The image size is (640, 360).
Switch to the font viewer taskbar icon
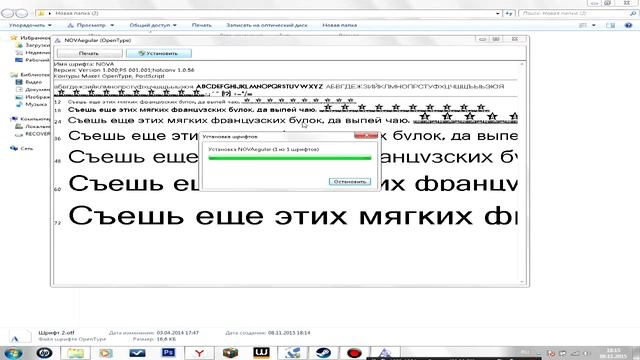385,353
